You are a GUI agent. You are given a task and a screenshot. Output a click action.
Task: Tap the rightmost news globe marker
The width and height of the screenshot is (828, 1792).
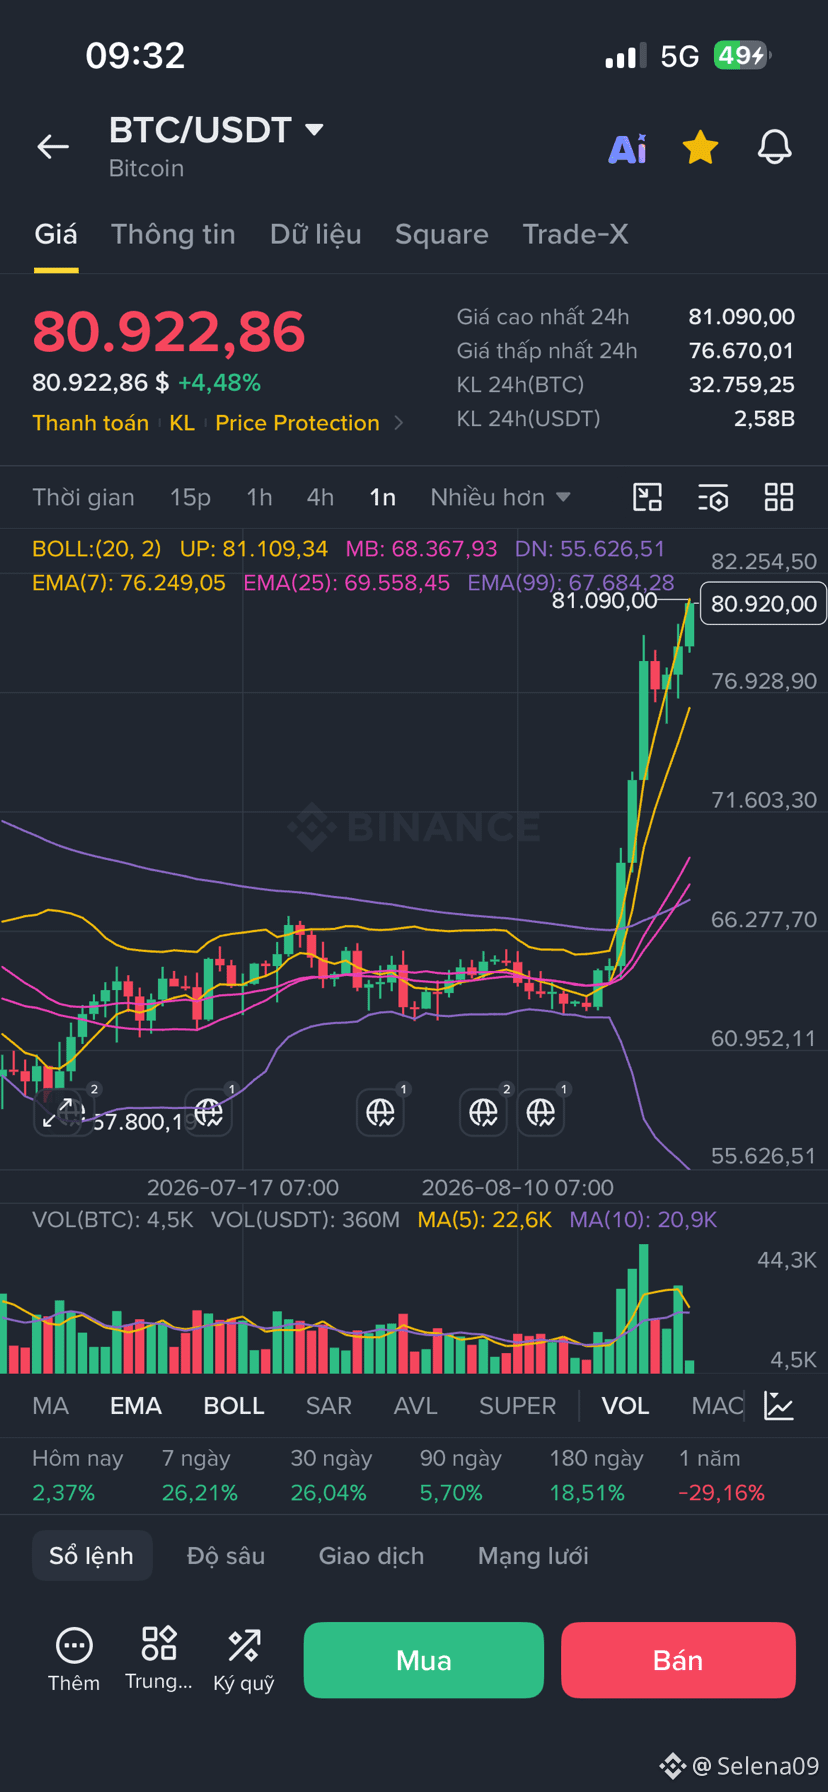[541, 1112]
